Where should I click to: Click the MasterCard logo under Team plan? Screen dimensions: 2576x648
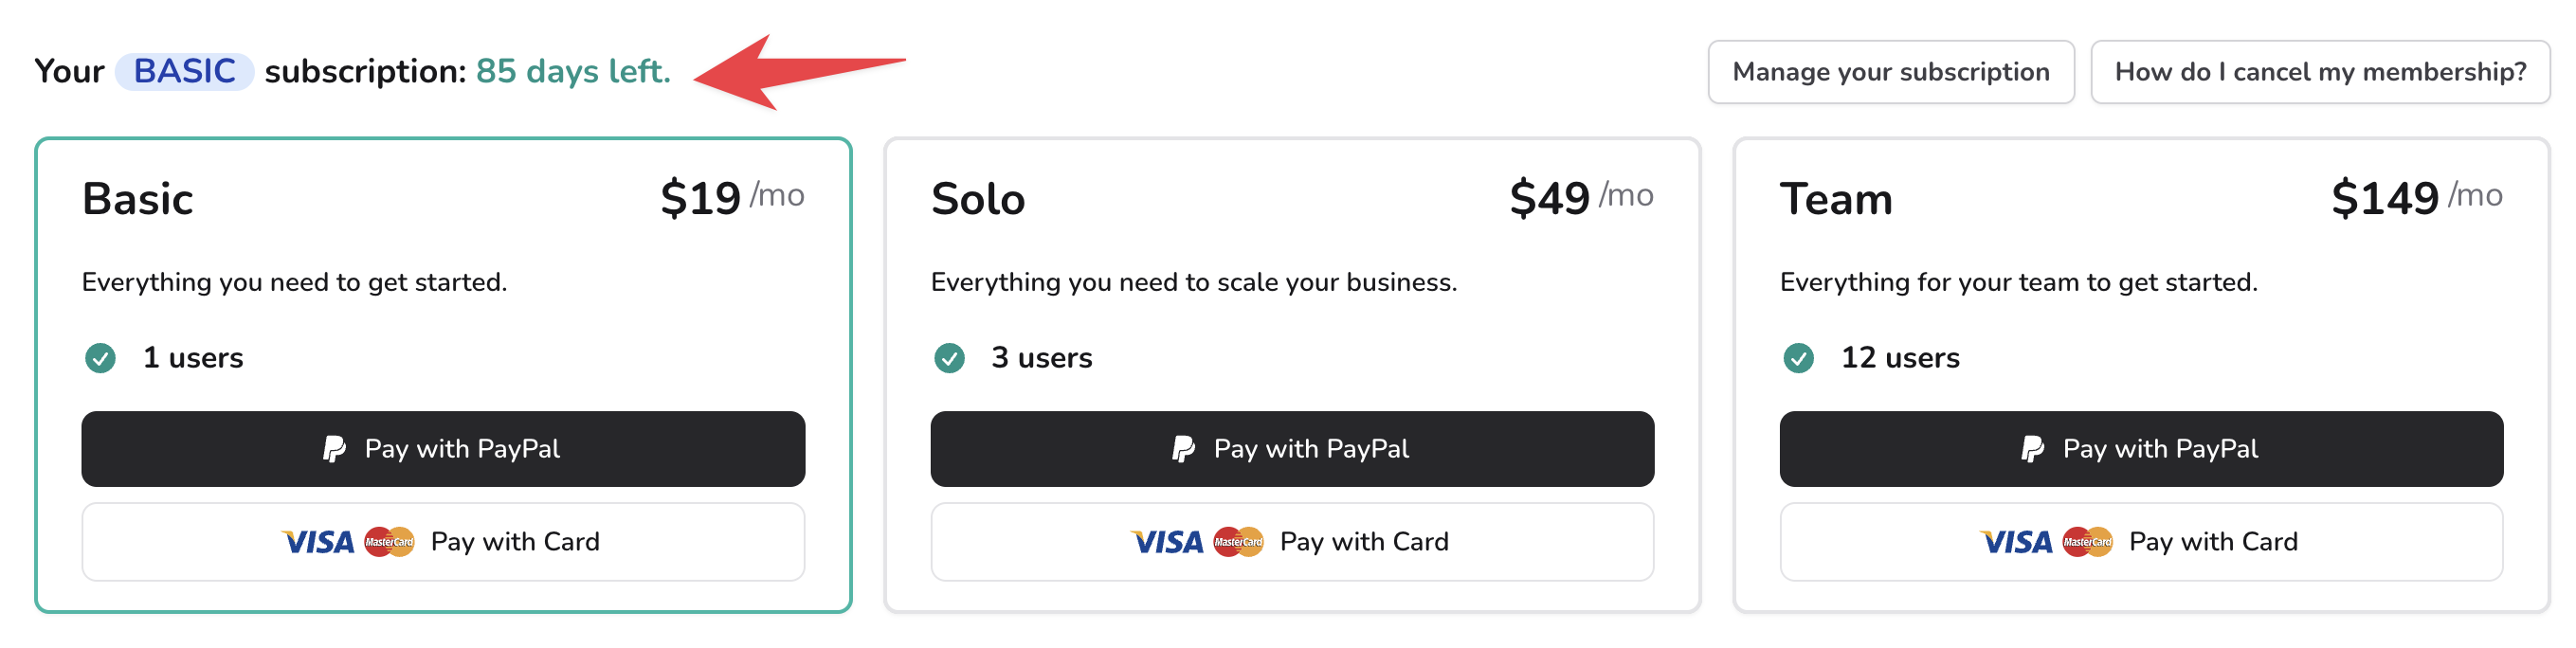2087,542
